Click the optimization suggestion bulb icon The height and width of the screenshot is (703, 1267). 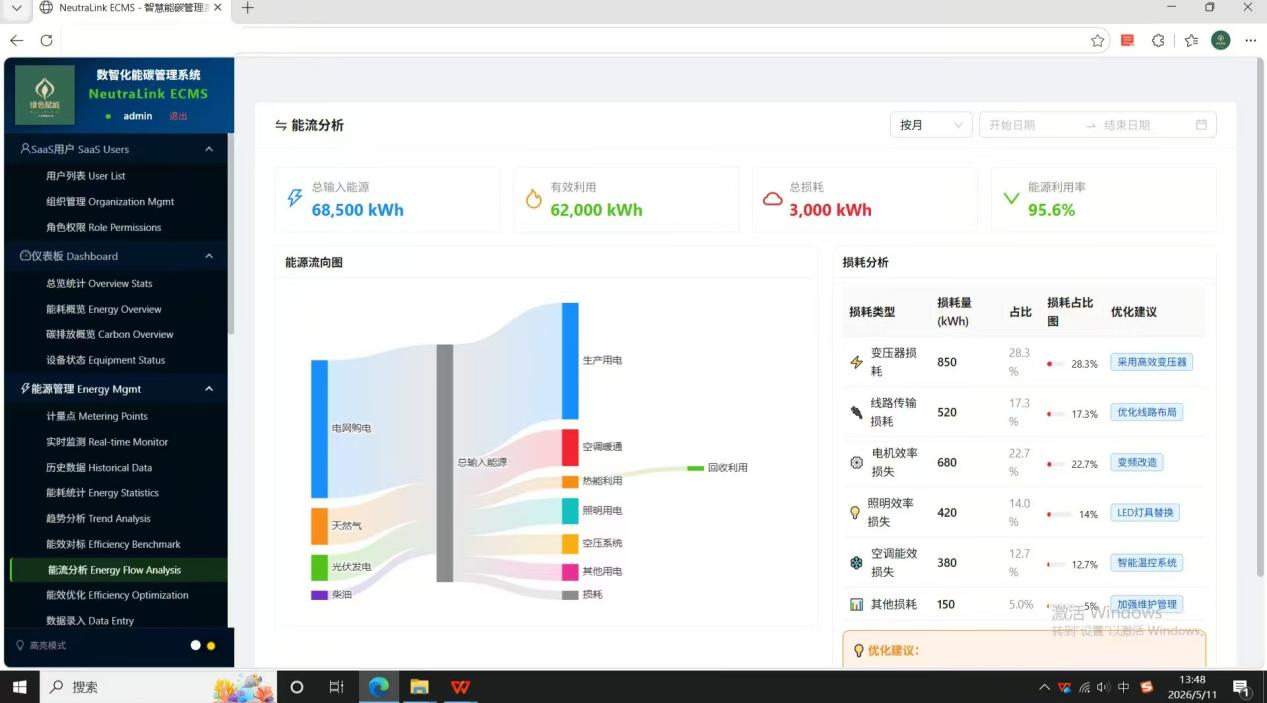click(x=858, y=650)
